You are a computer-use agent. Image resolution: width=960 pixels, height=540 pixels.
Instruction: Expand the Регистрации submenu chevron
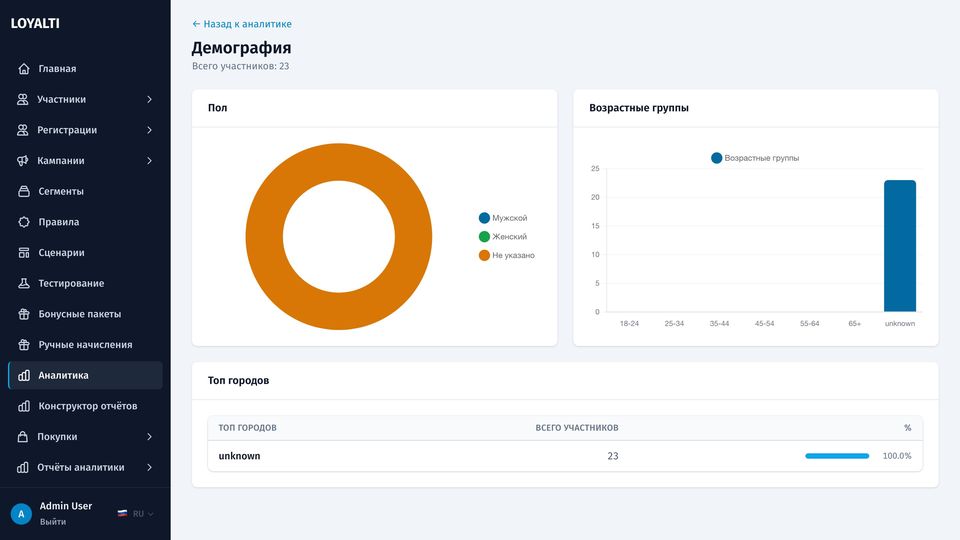point(149,130)
